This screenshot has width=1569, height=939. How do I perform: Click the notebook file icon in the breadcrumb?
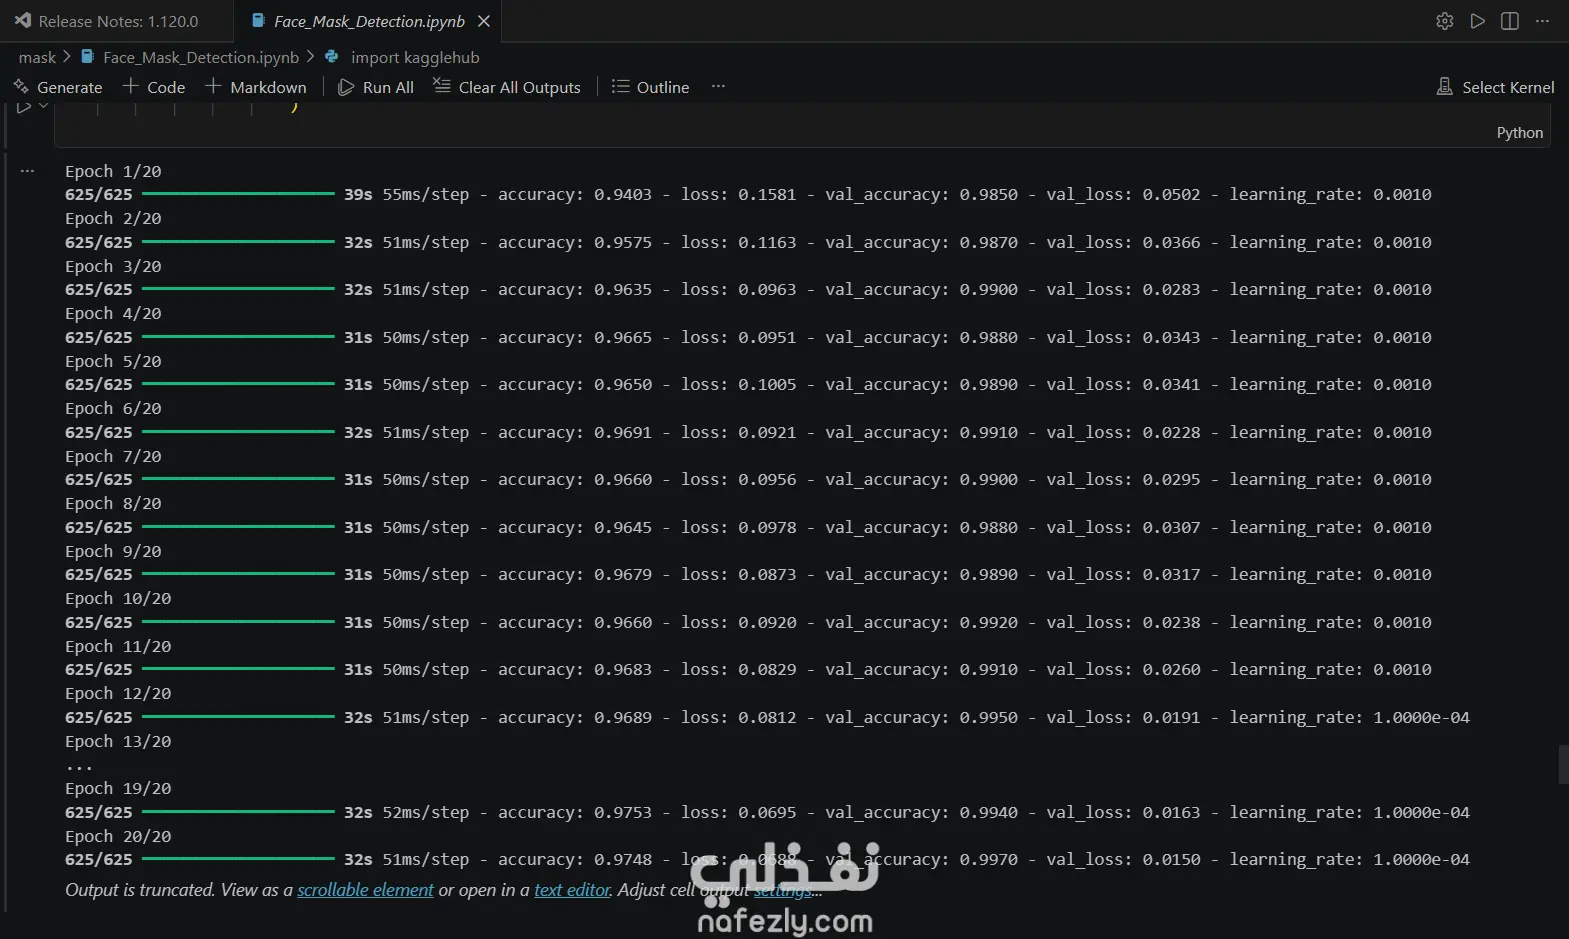pyautogui.click(x=87, y=57)
